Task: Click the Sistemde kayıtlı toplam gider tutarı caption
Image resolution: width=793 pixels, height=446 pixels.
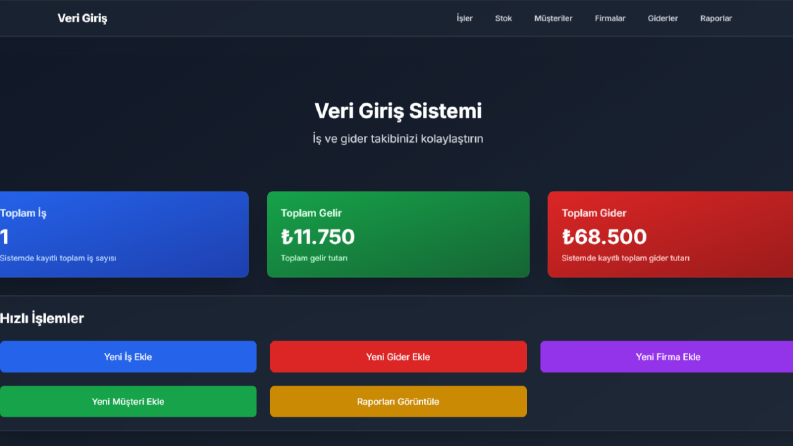Action: pyautogui.click(x=625, y=258)
